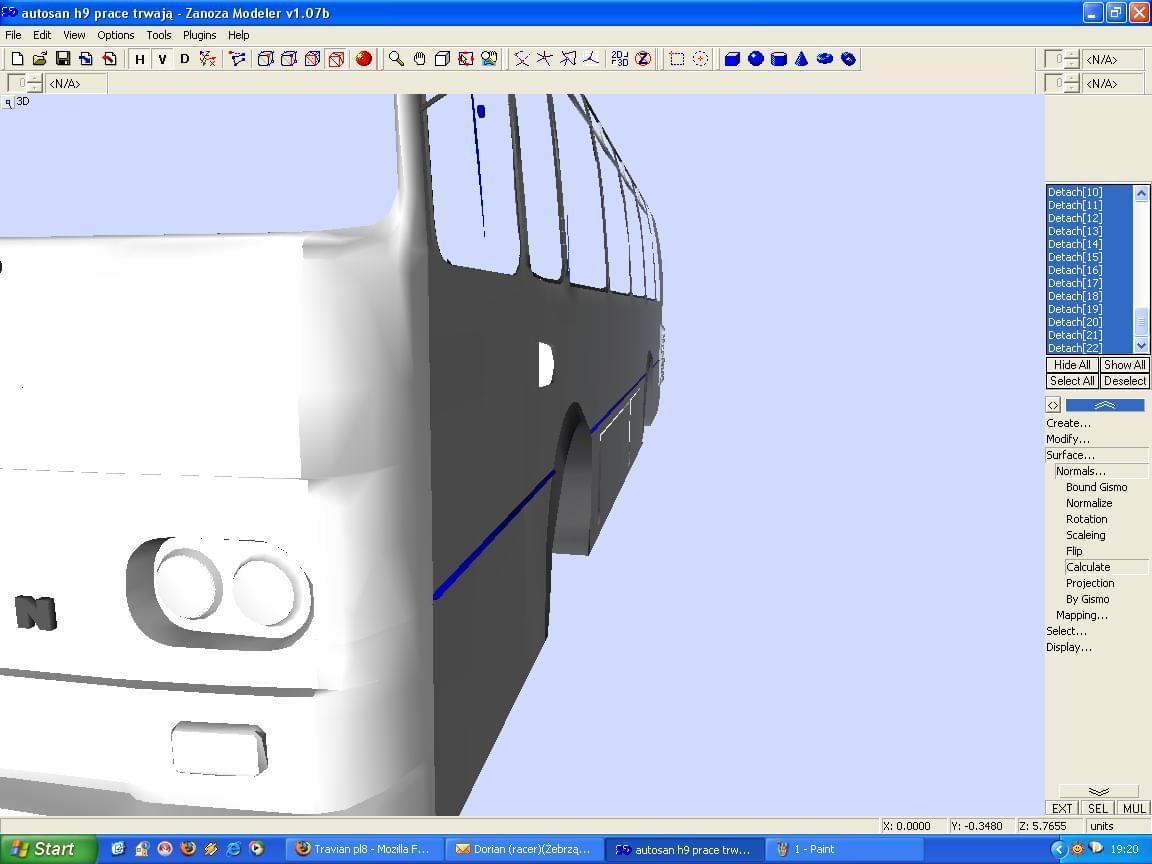Open the Plugins menu
This screenshot has width=1152, height=864.
coord(199,35)
